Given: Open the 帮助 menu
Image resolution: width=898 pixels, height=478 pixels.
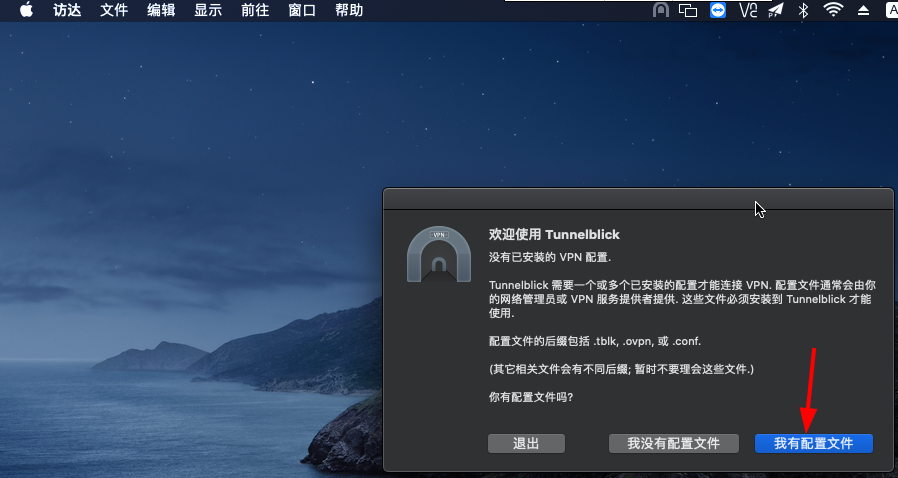Looking at the screenshot, I should point(349,10).
